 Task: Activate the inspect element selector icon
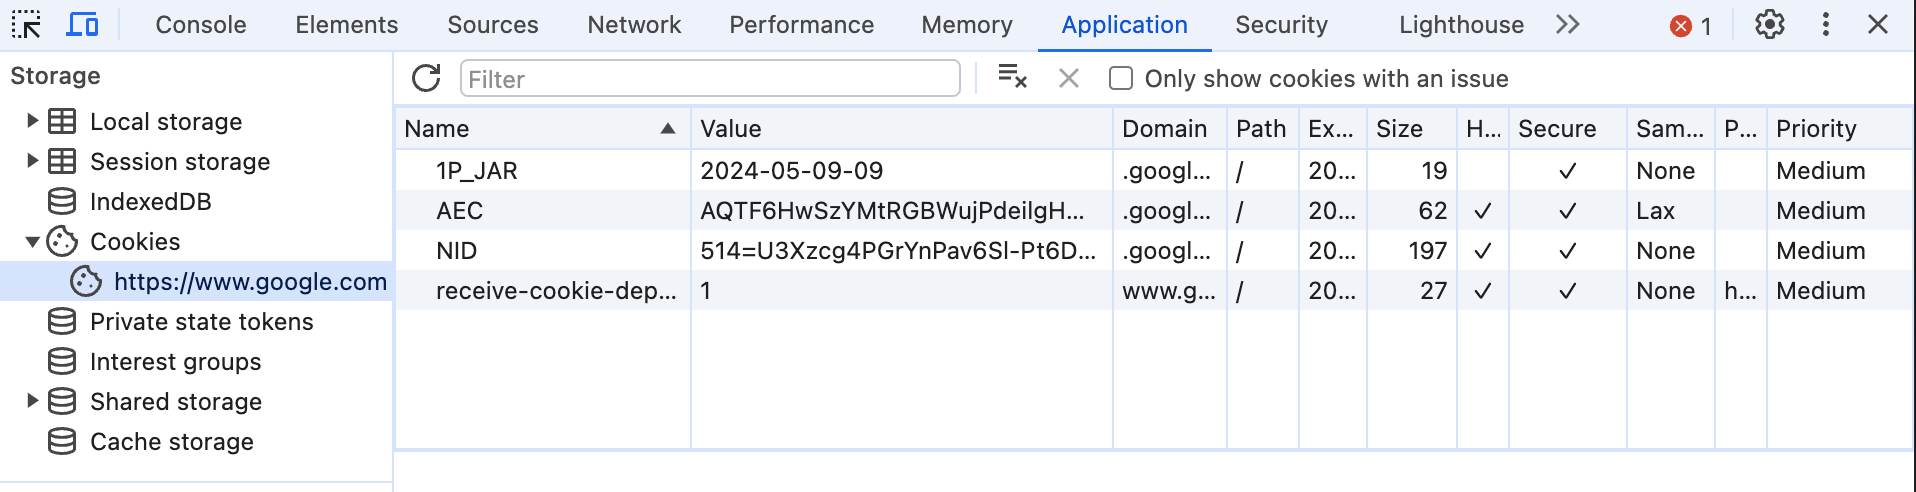click(x=26, y=25)
